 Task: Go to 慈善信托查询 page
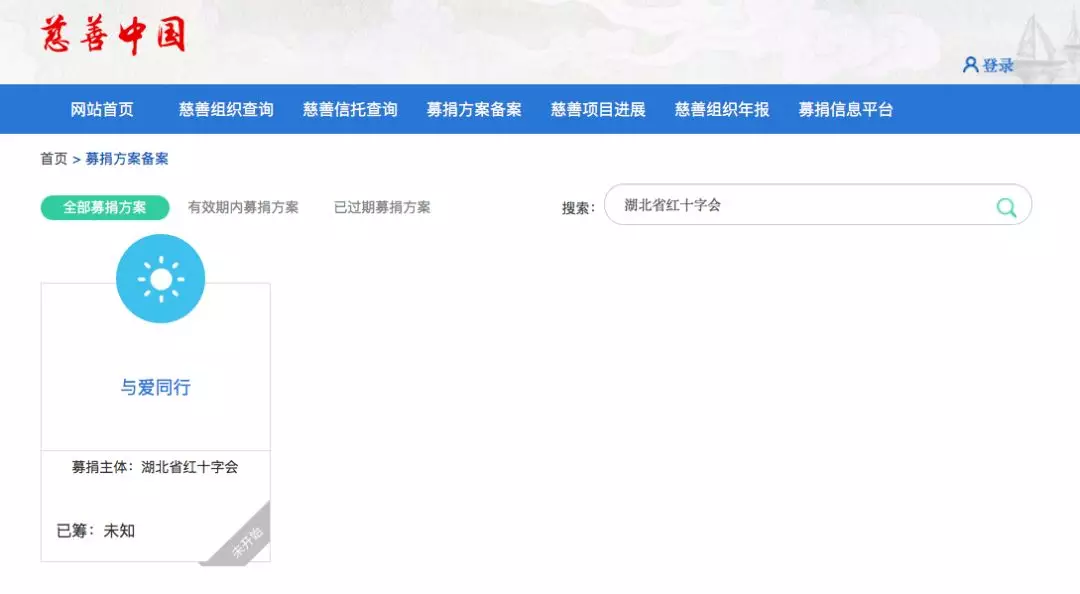[x=350, y=110]
